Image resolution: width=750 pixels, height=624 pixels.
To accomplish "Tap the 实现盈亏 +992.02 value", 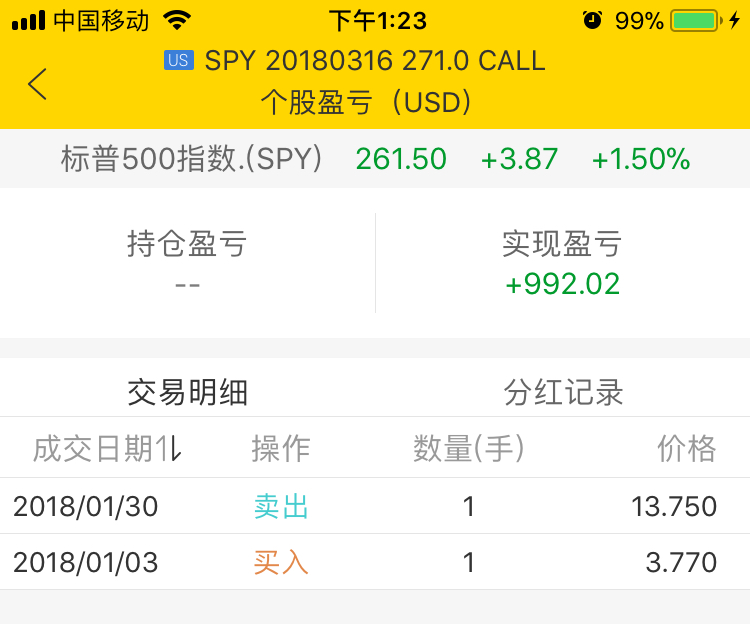I will click(x=562, y=284).
